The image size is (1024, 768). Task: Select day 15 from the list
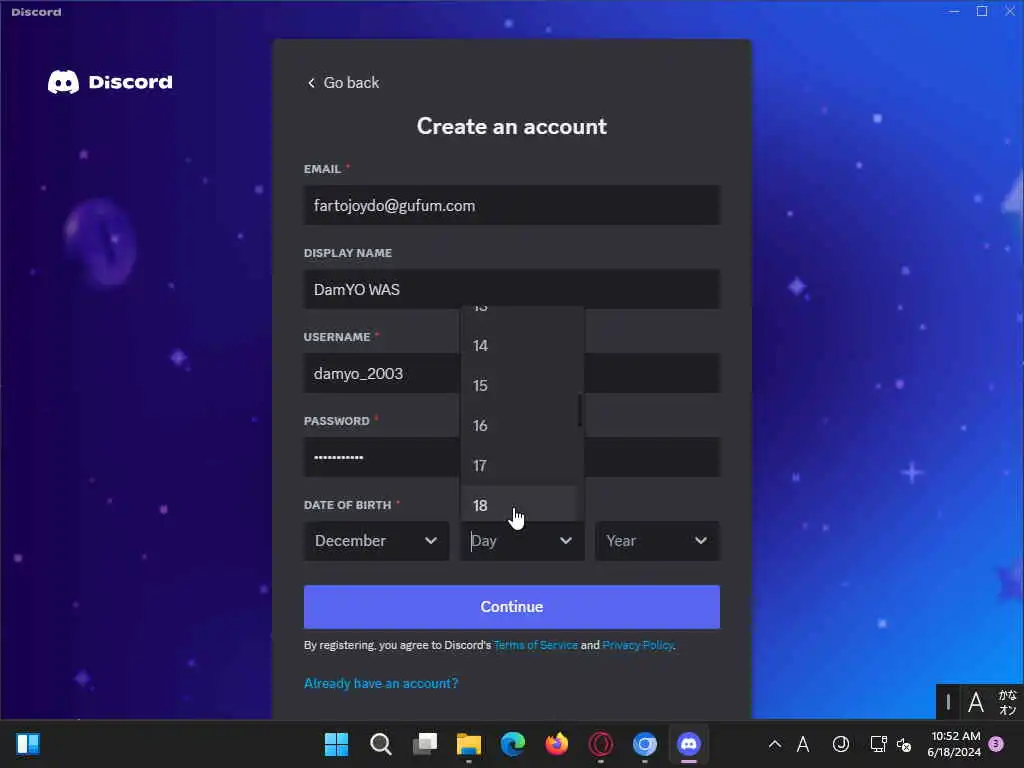click(x=519, y=385)
